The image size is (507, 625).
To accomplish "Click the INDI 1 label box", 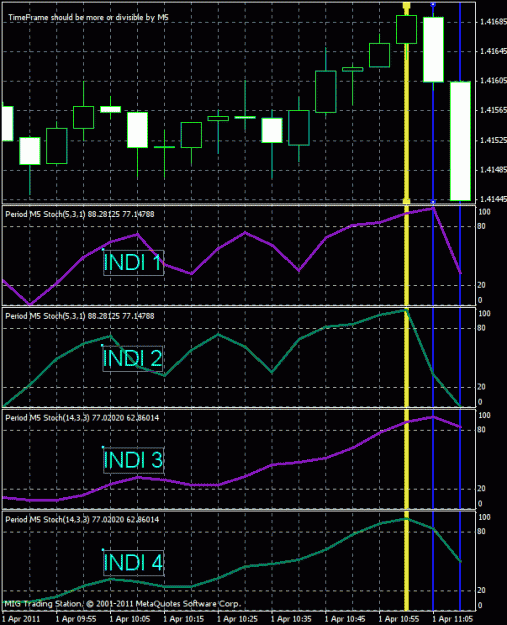I will tap(133, 262).
